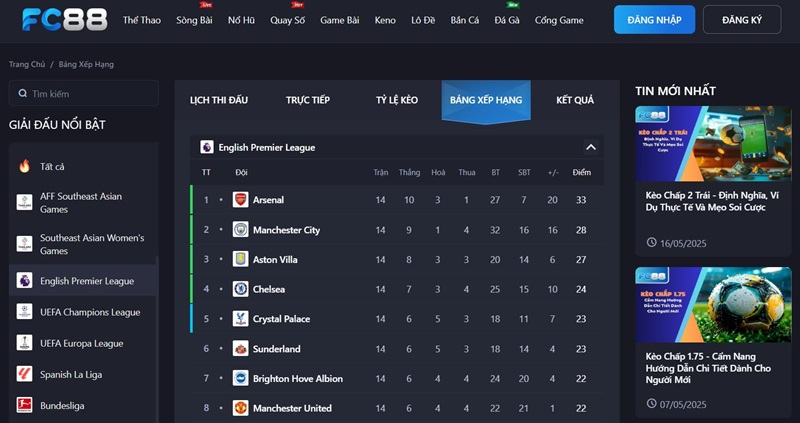The width and height of the screenshot is (800, 423).
Task: Click the Crystal Palace crest icon
Action: click(x=240, y=319)
